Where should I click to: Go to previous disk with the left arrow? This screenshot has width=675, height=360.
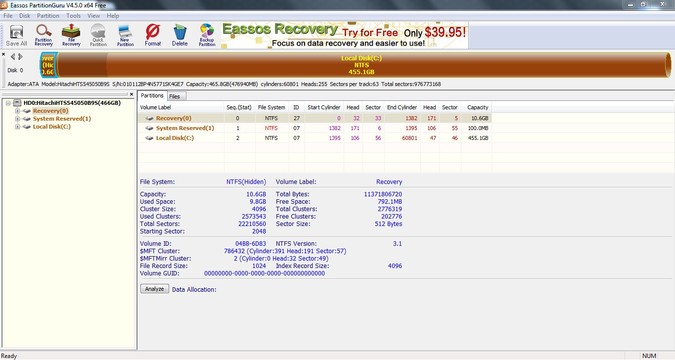[12, 56]
